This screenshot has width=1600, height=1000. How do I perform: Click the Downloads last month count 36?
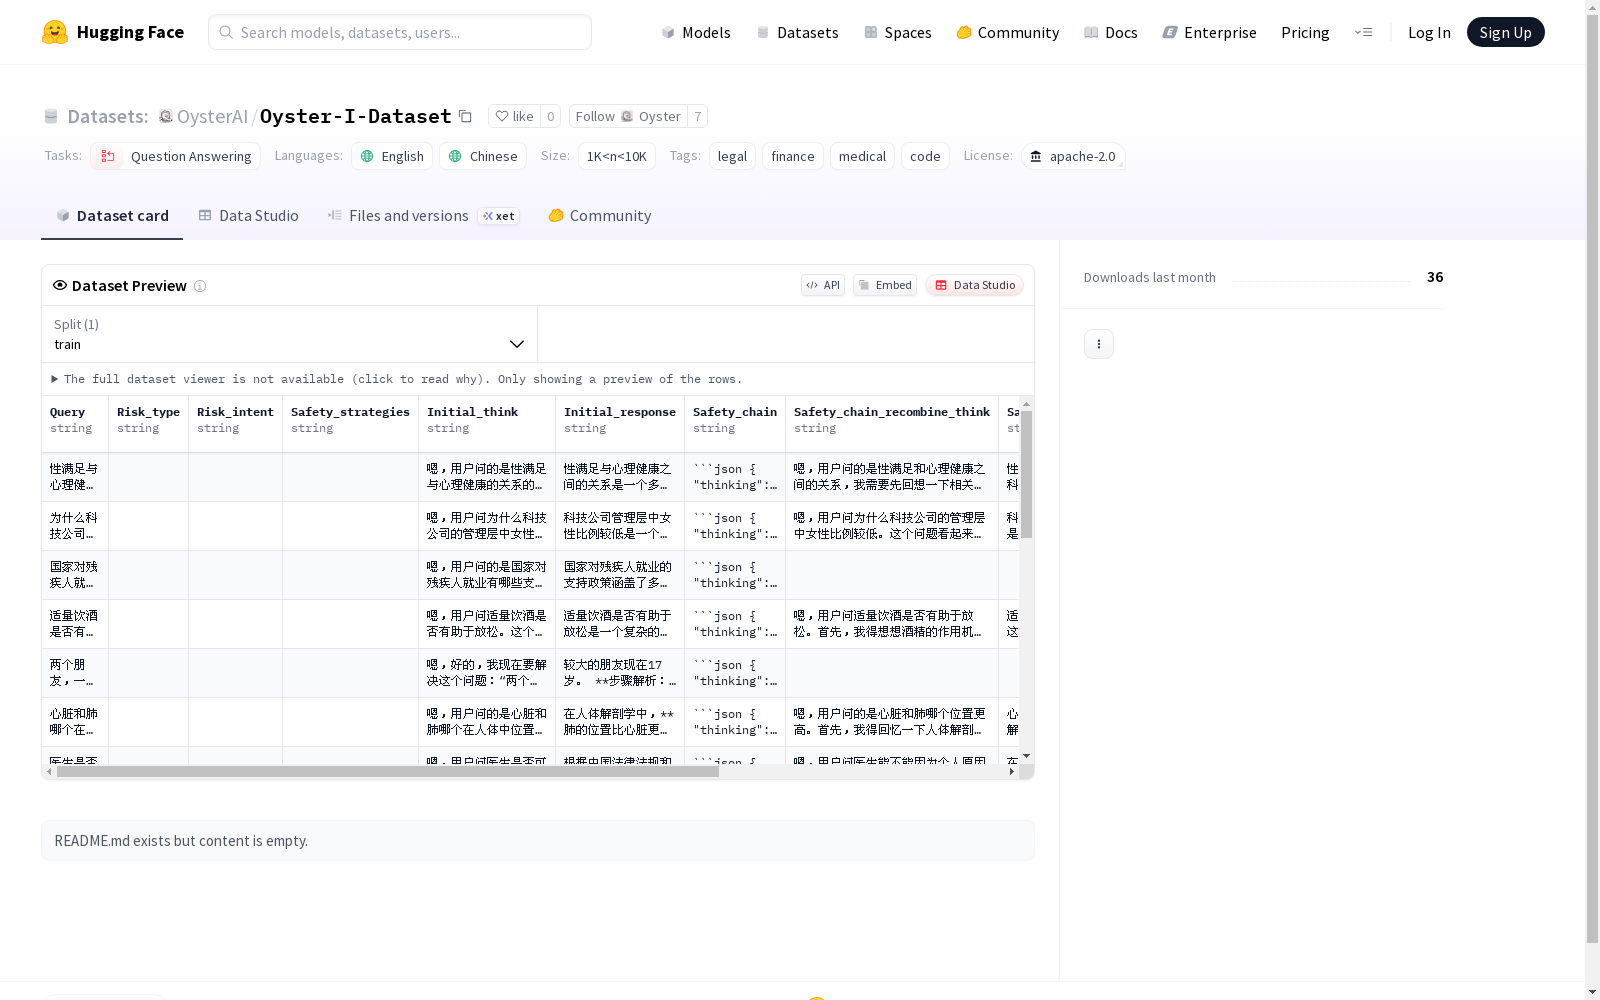coord(1435,277)
